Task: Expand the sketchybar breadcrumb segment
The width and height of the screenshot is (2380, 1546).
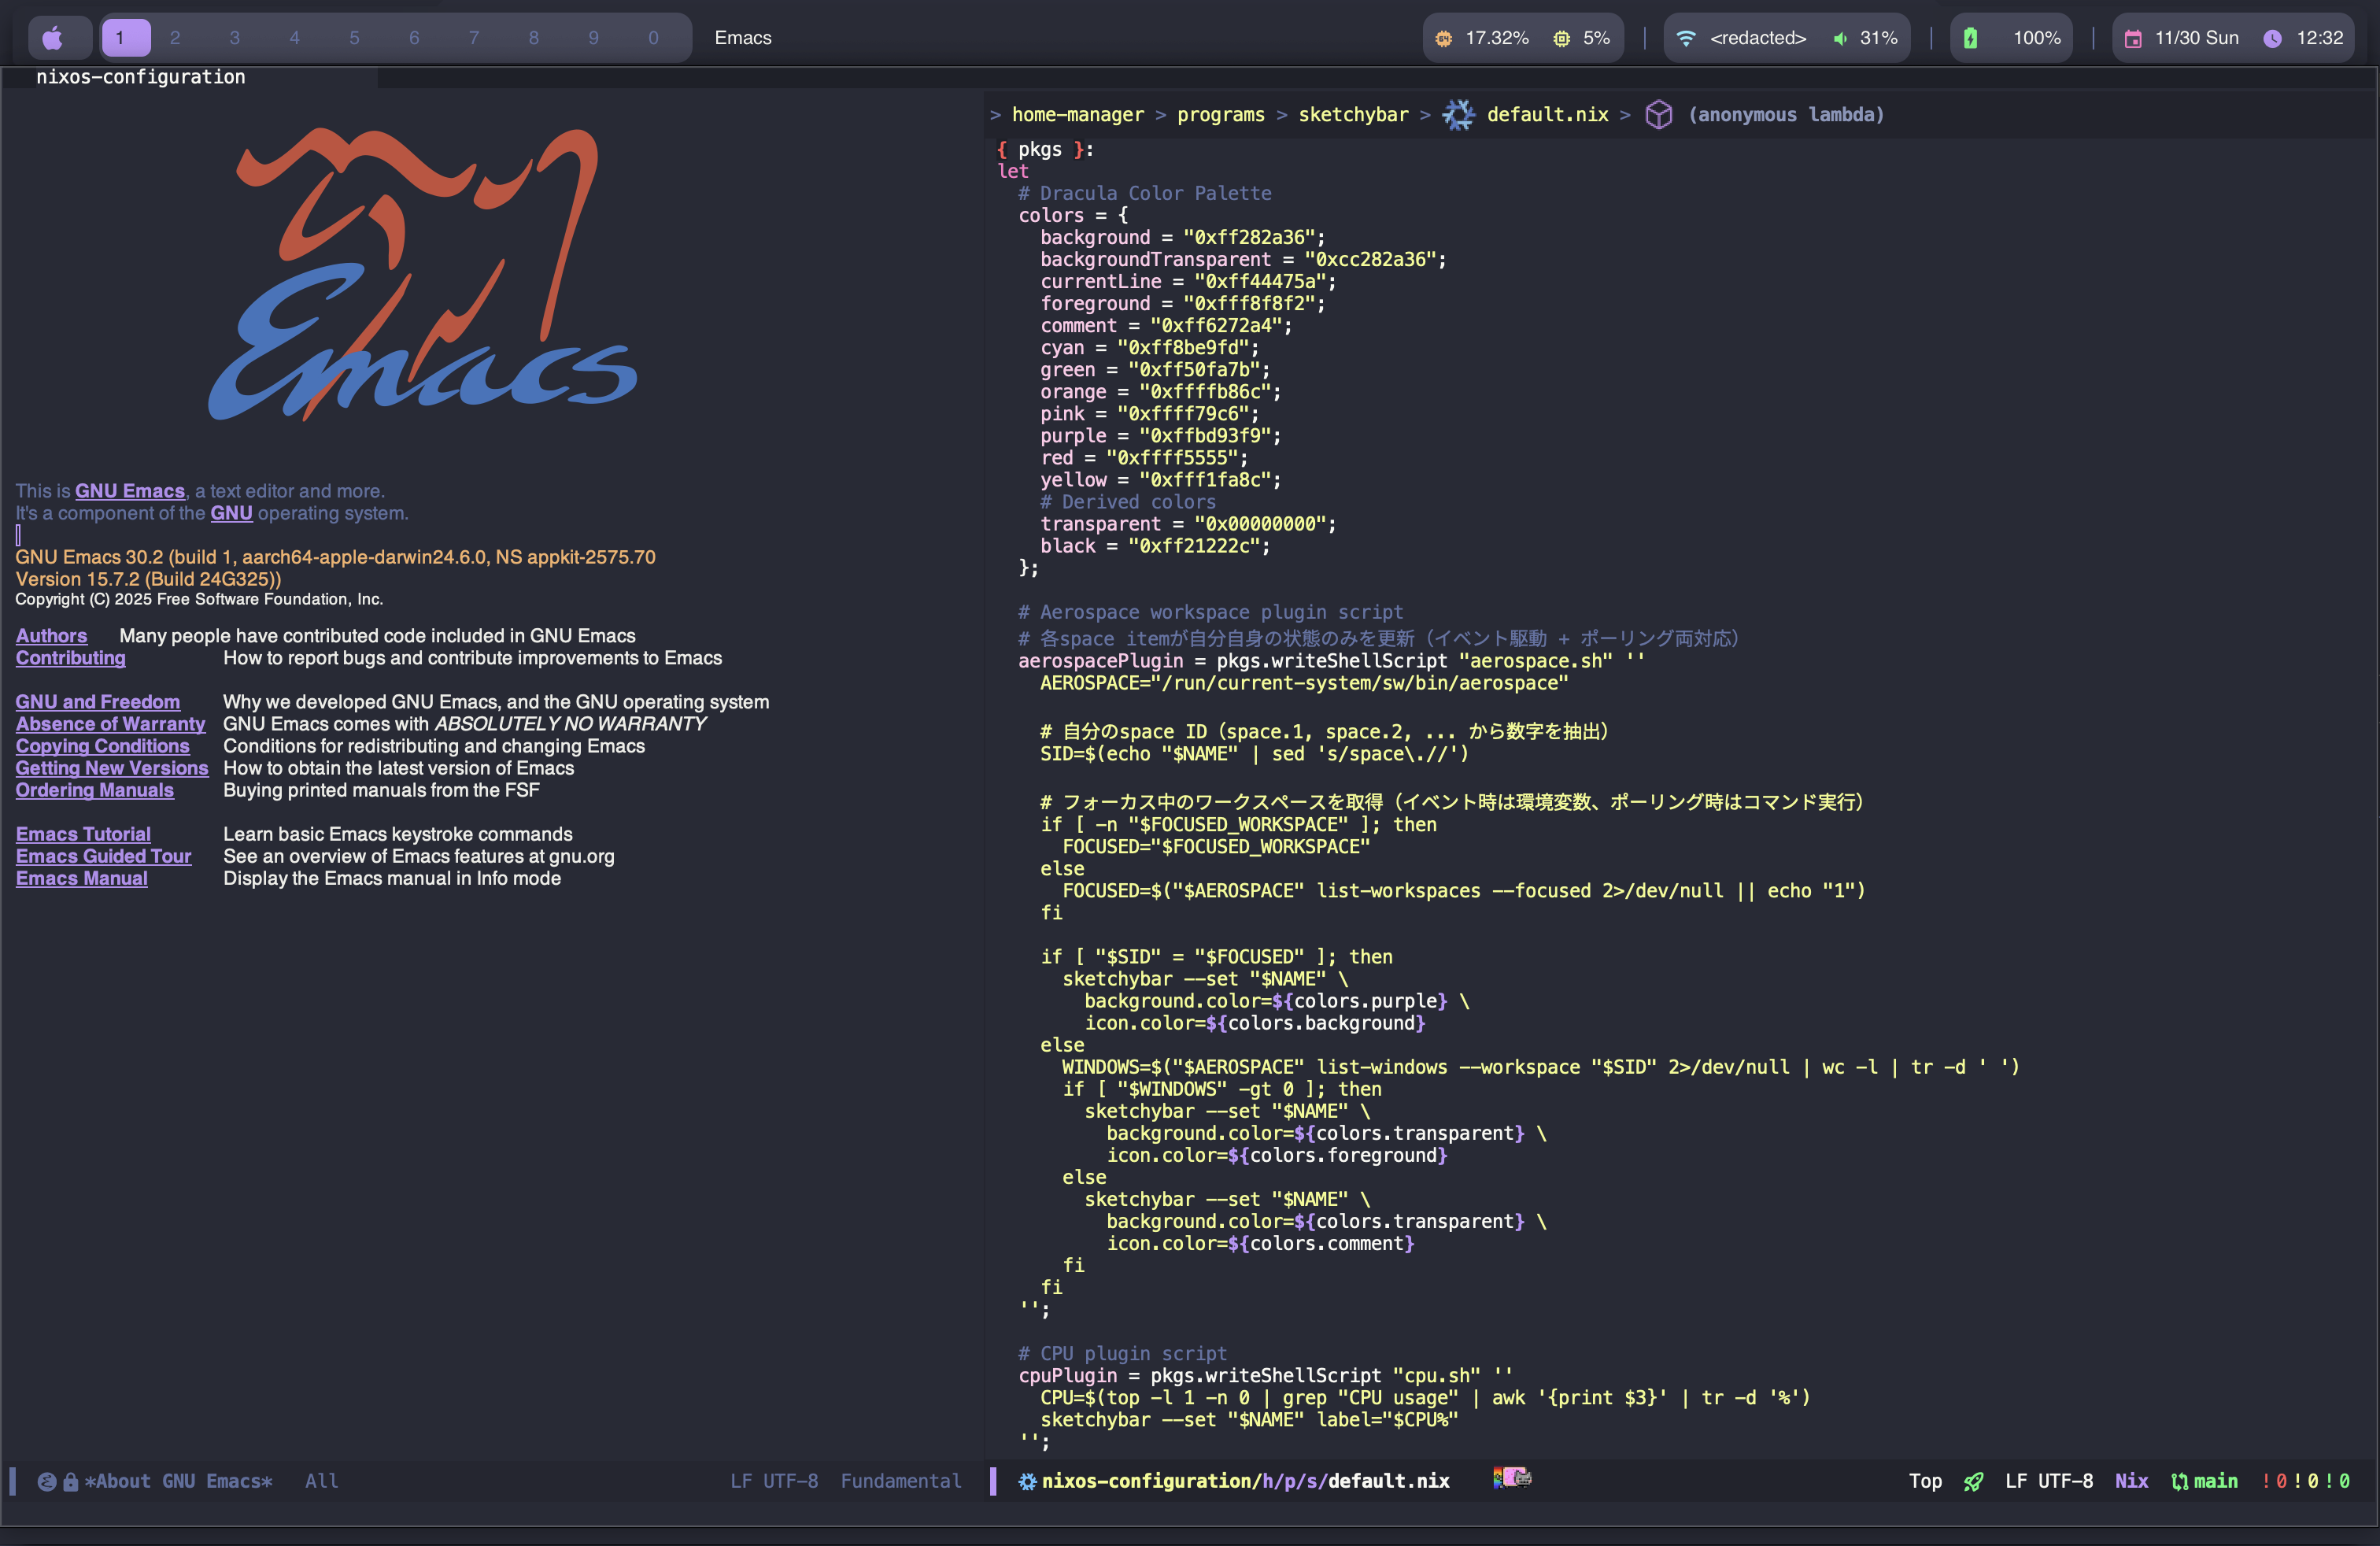Action: point(1352,115)
